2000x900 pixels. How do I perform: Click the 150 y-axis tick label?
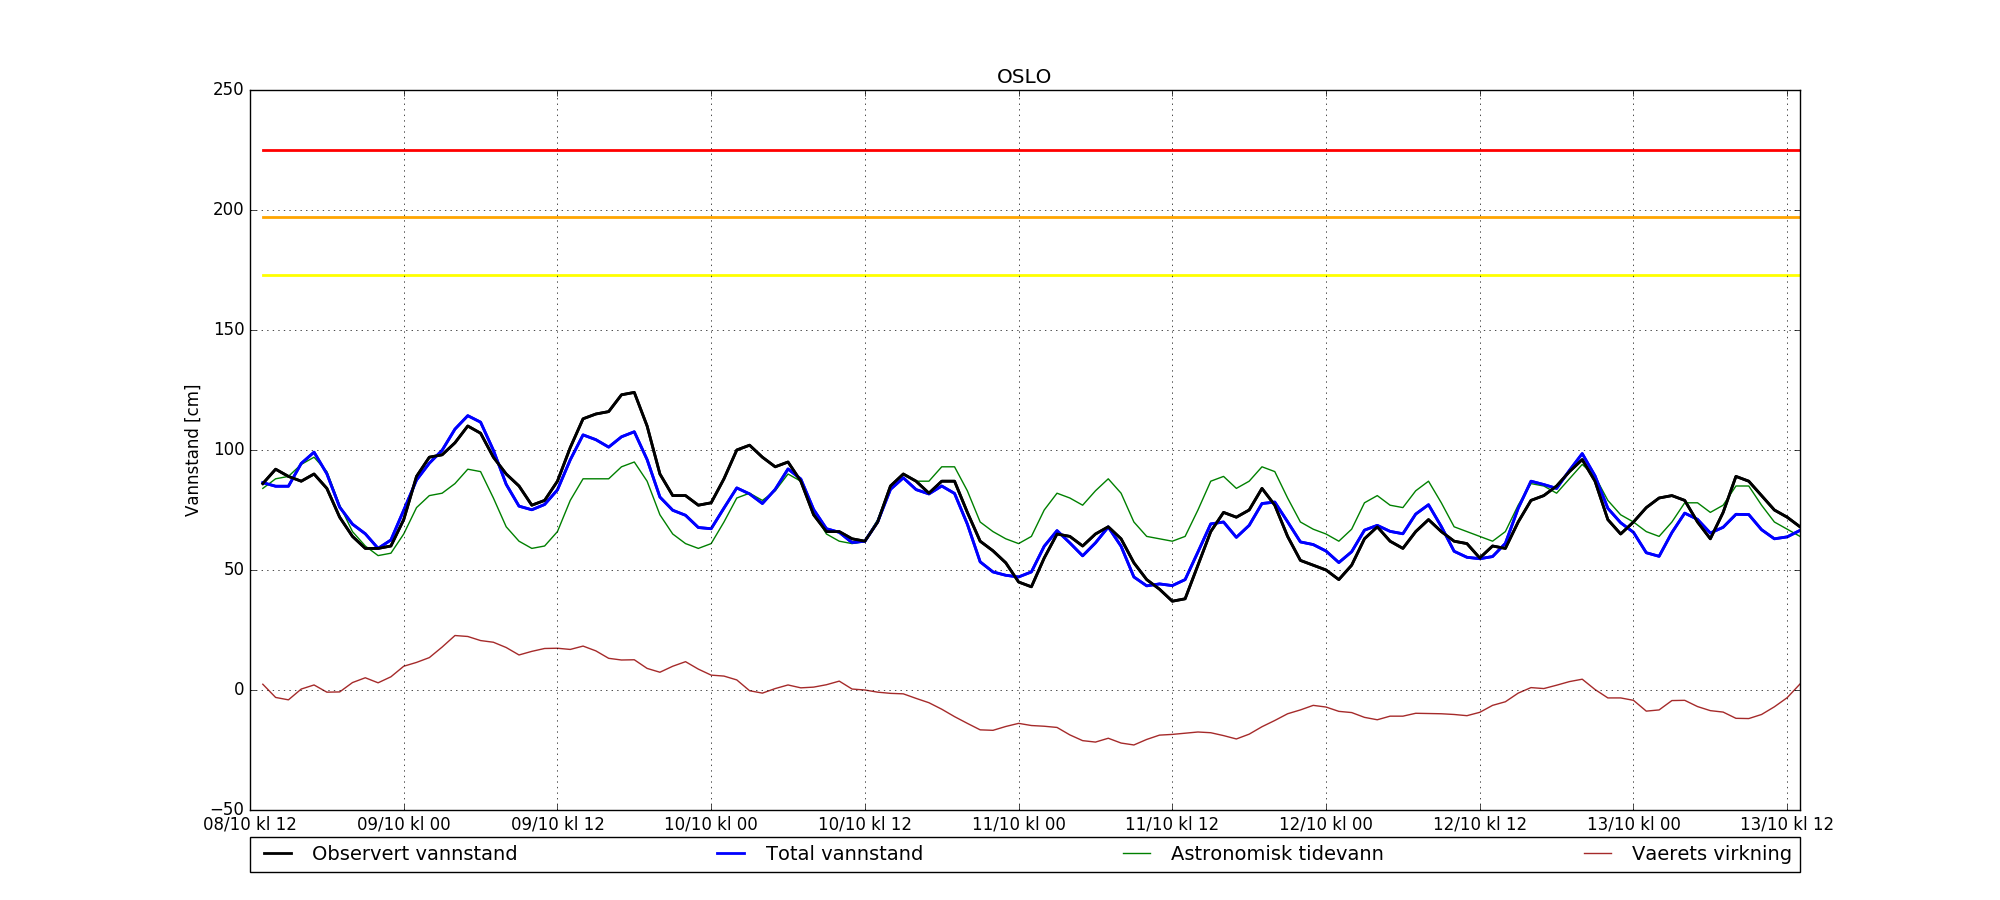coord(228,330)
